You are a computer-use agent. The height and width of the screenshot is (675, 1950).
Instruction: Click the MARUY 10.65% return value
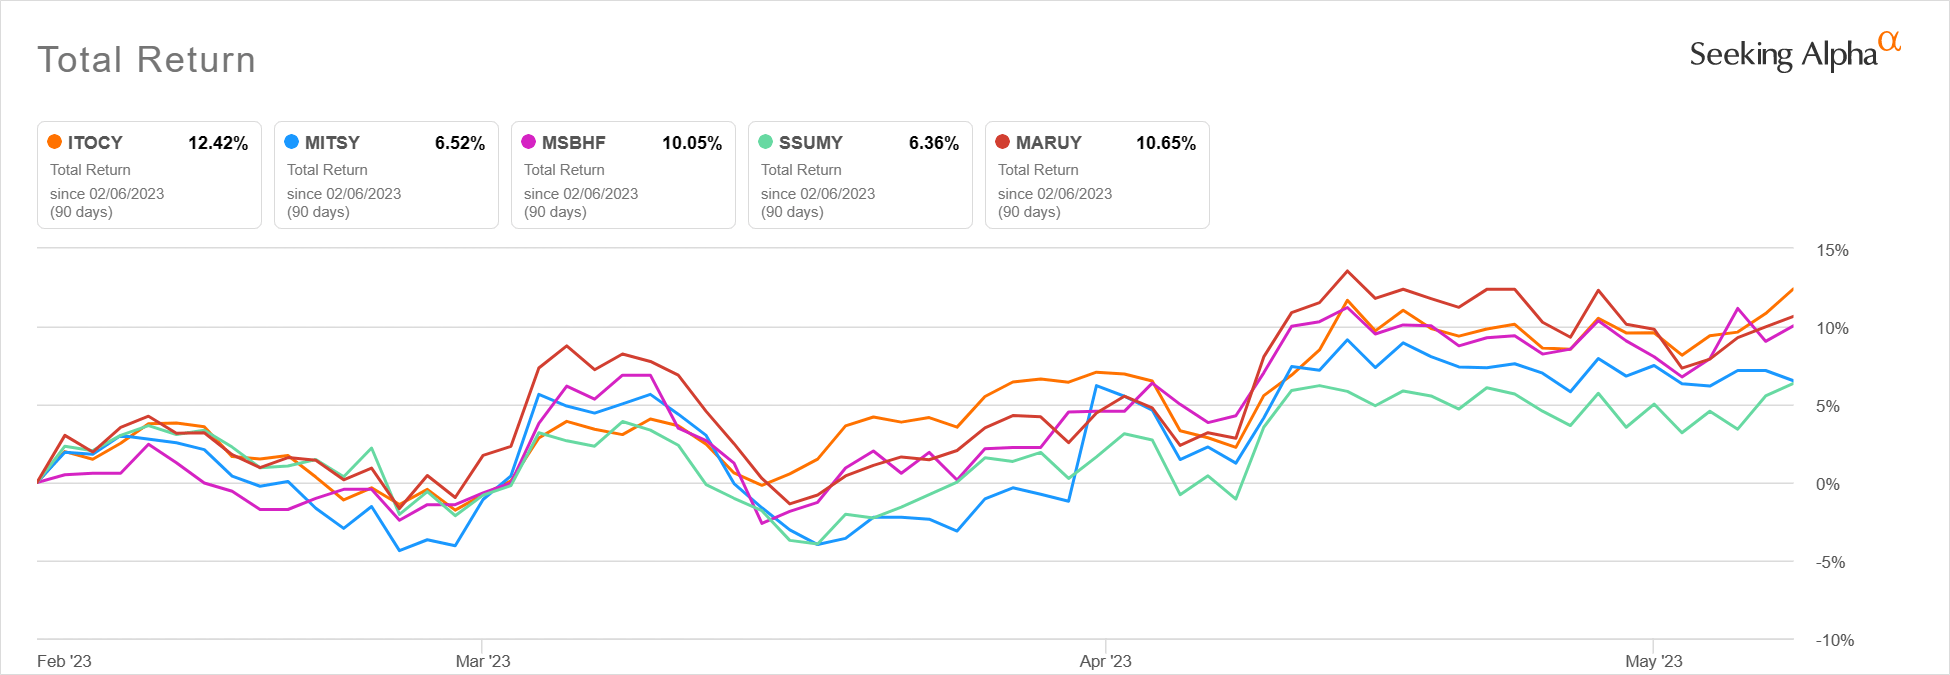(1166, 143)
